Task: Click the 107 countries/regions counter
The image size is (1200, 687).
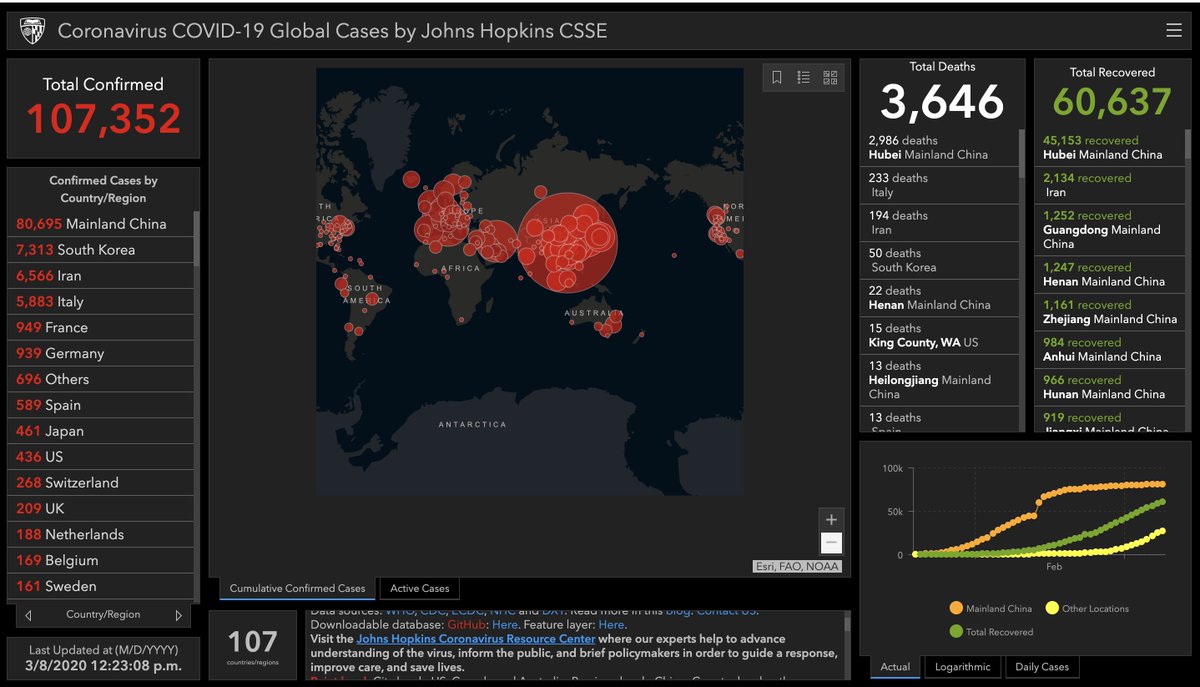Action: tap(252, 644)
